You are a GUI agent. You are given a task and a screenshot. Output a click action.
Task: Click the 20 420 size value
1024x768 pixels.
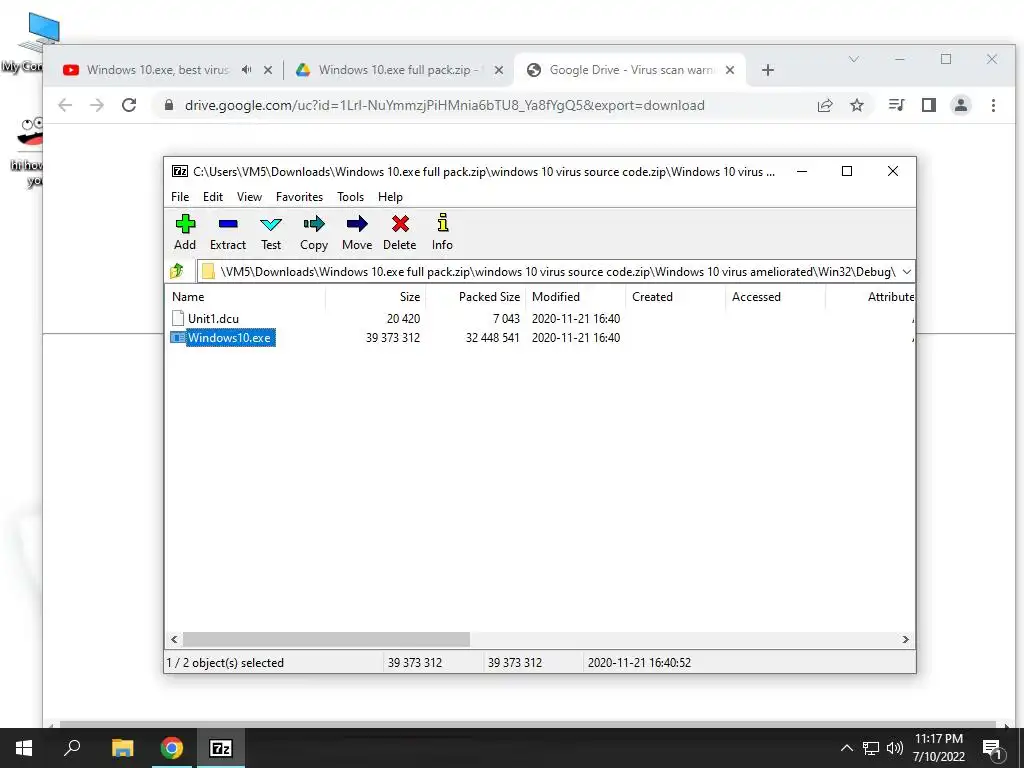point(403,319)
